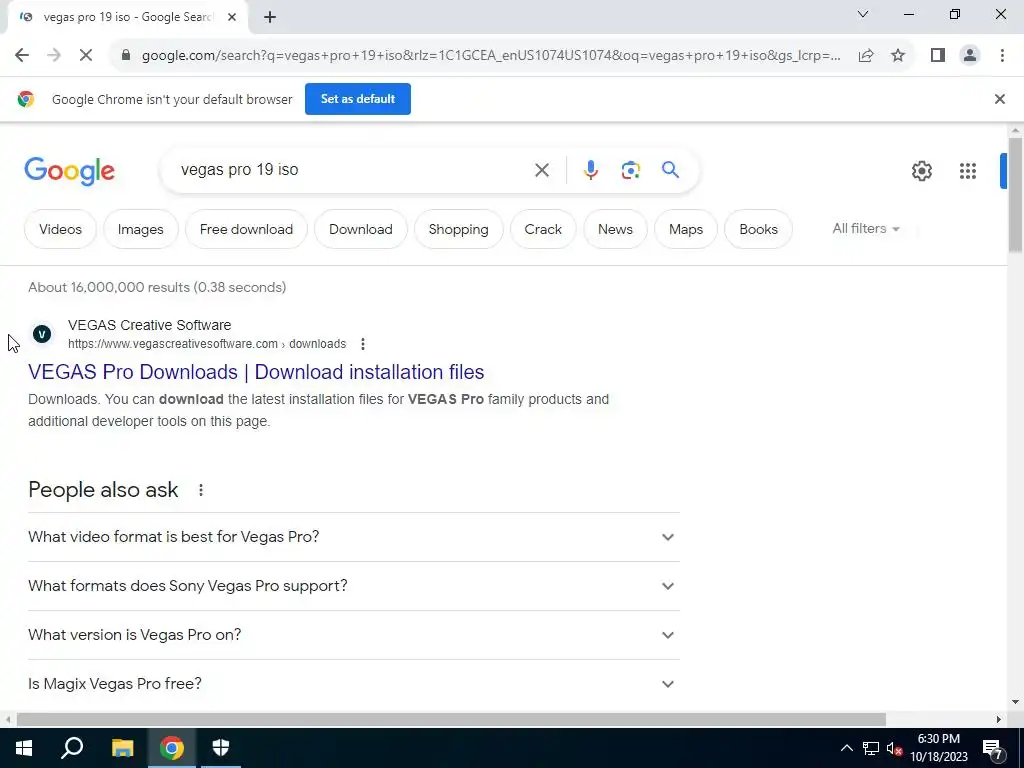View site information lock icon
Viewport: 1024px width, 768px height.
[126, 56]
